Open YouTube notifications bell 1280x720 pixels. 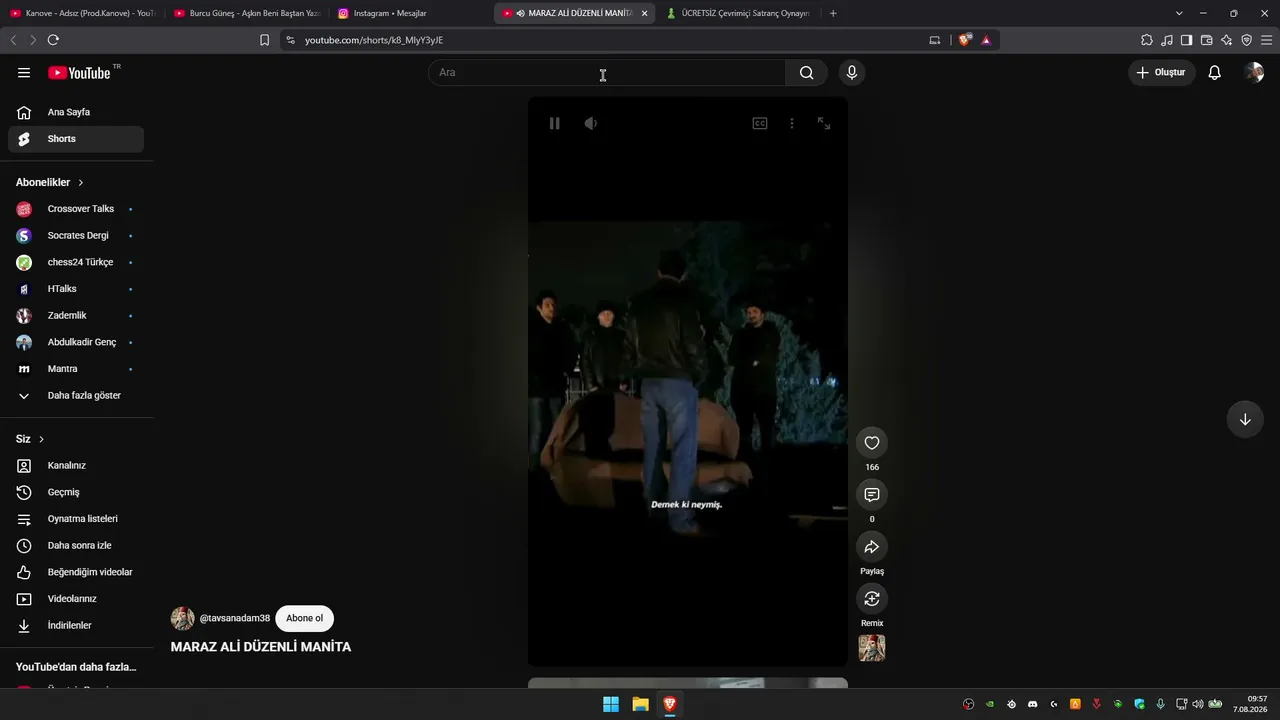click(x=1214, y=72)
